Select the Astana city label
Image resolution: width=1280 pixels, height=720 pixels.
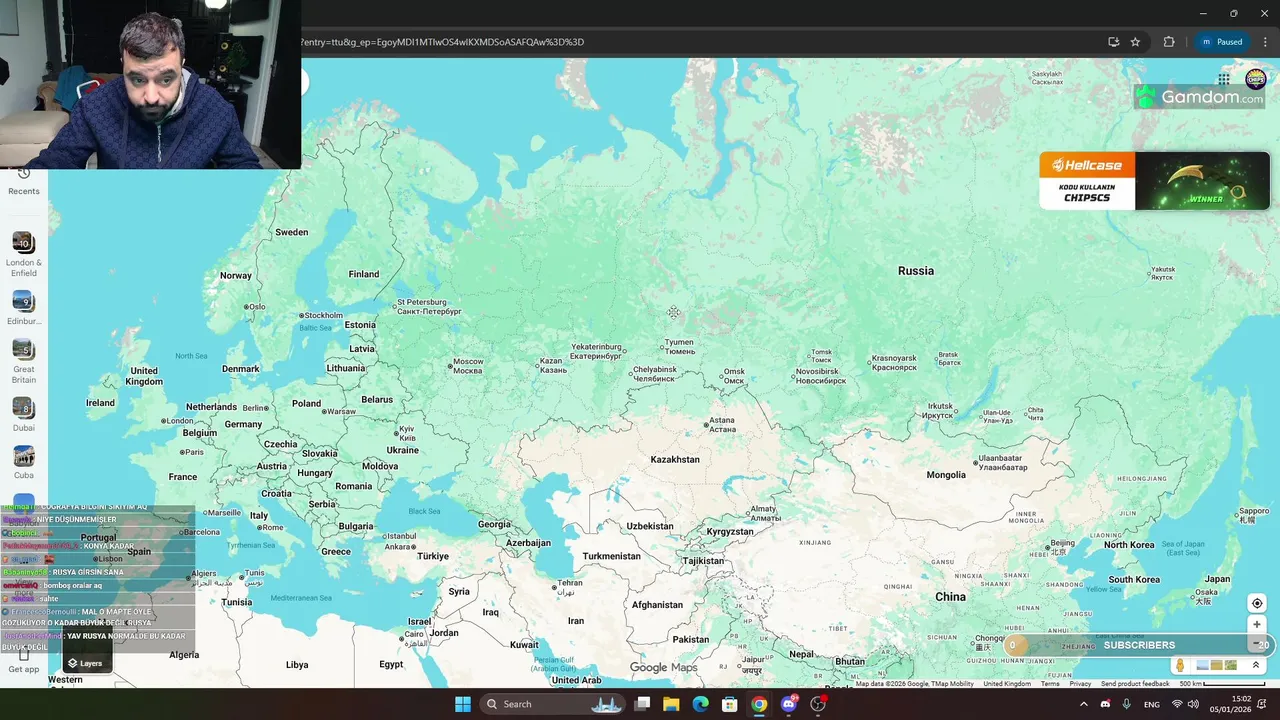click(721, 424)
